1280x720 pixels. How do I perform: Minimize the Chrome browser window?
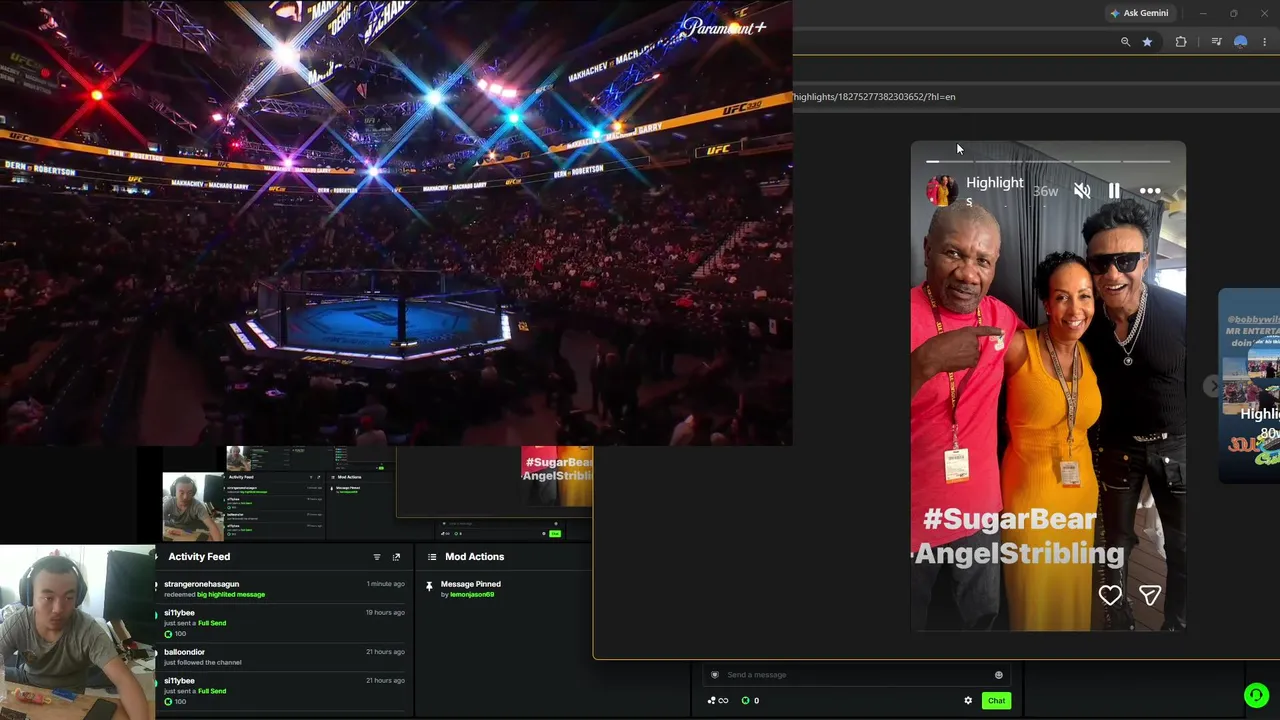tap(1203, 13)
